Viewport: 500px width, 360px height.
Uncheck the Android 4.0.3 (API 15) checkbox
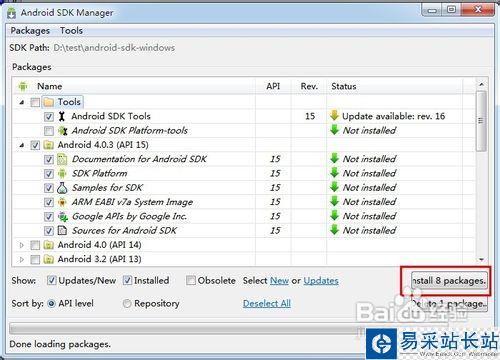click(35, 145)
